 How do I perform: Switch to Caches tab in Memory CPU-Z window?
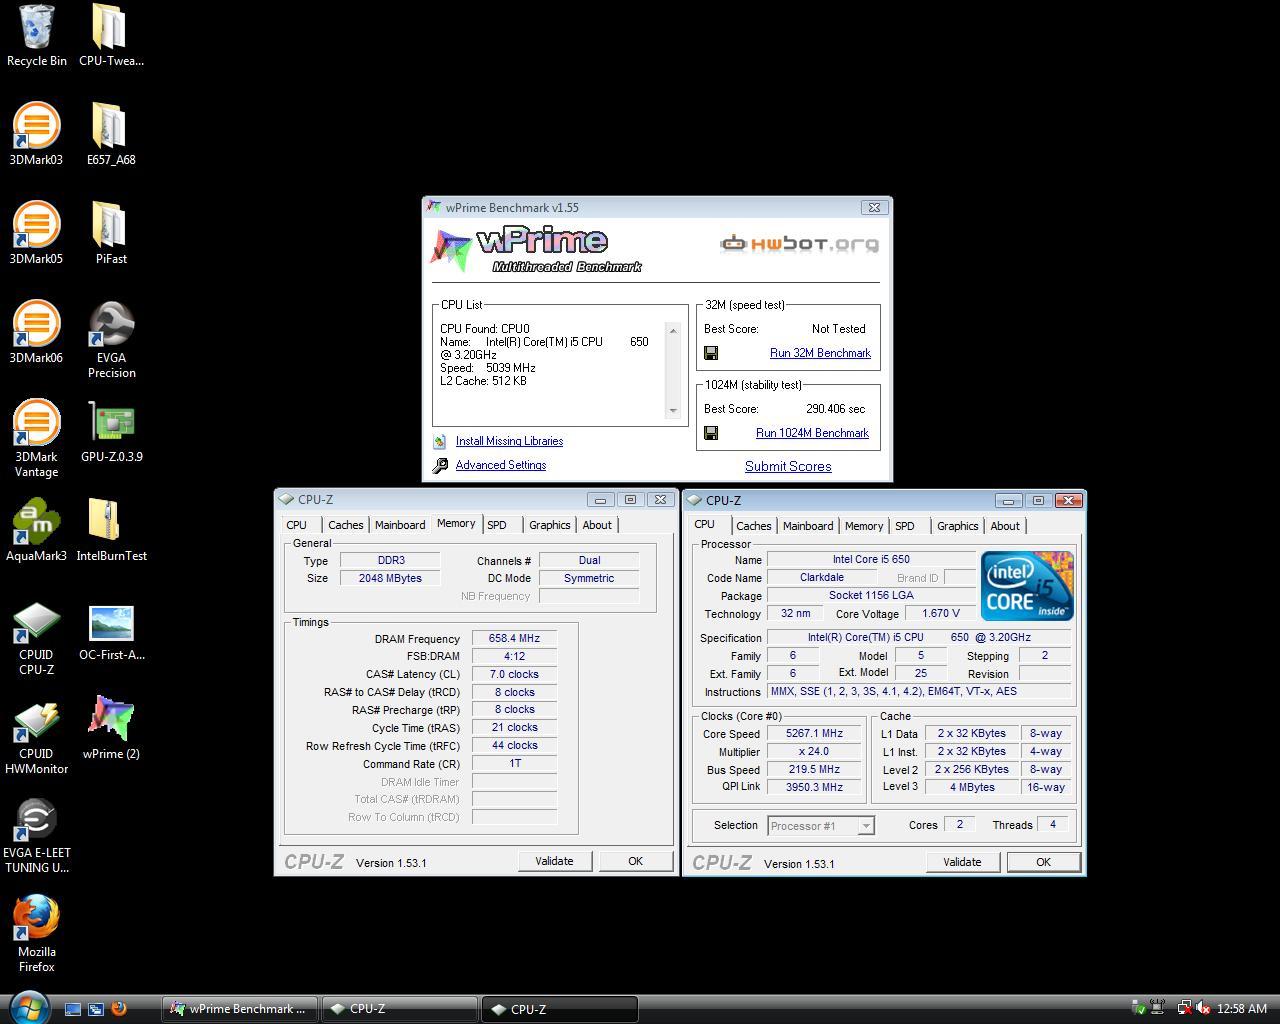346,525
